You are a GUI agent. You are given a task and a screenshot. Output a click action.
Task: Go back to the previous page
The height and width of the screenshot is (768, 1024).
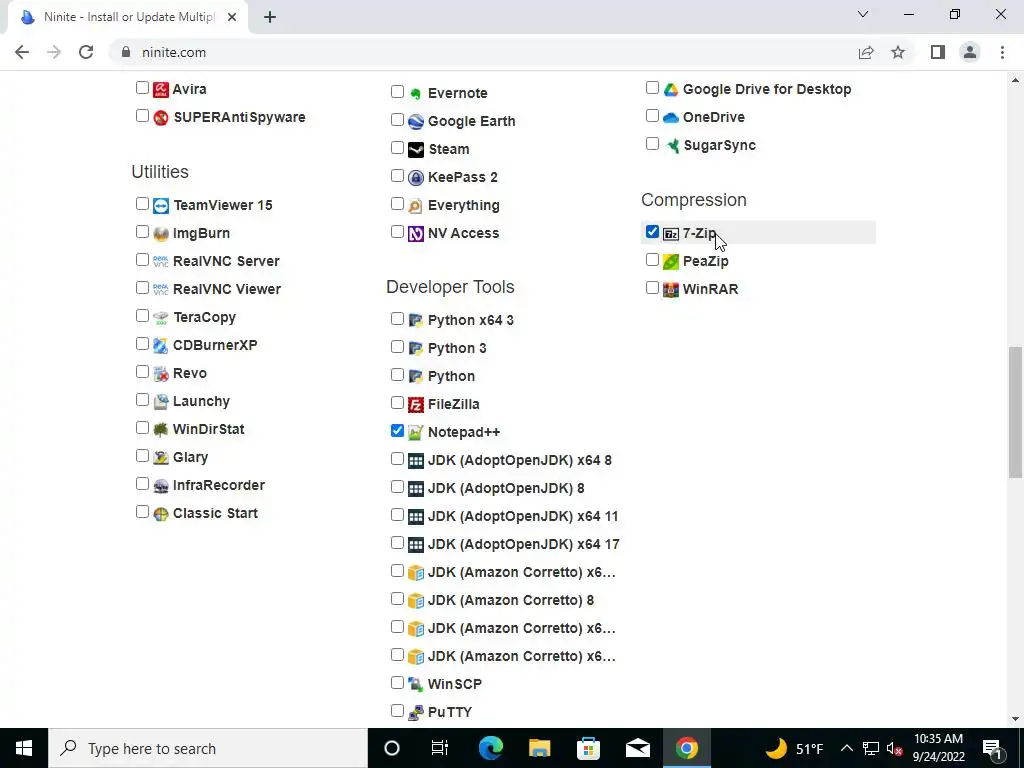point(22,52)
